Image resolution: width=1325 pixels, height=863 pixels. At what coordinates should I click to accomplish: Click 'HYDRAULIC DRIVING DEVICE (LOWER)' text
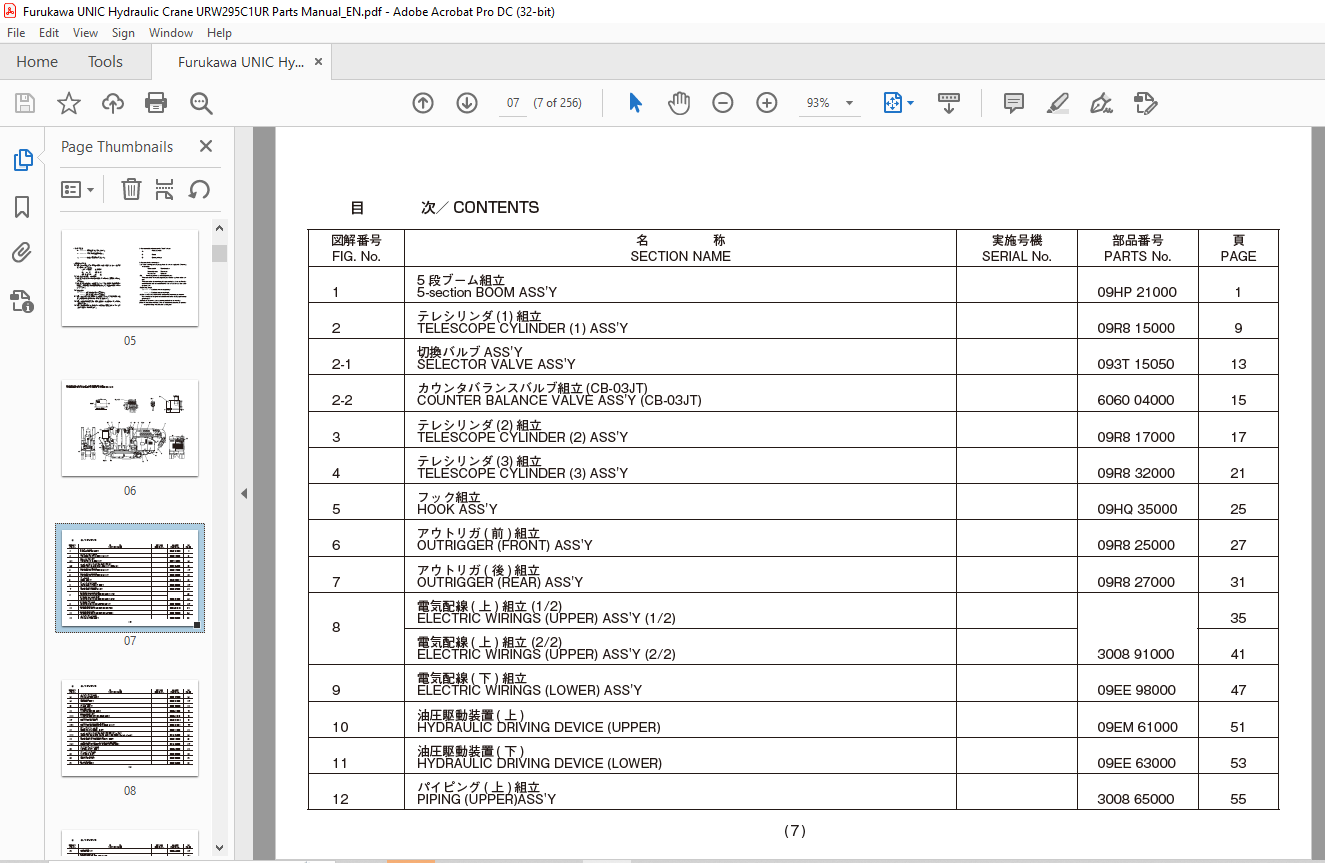pyautogui.click(x=539, y=763)
